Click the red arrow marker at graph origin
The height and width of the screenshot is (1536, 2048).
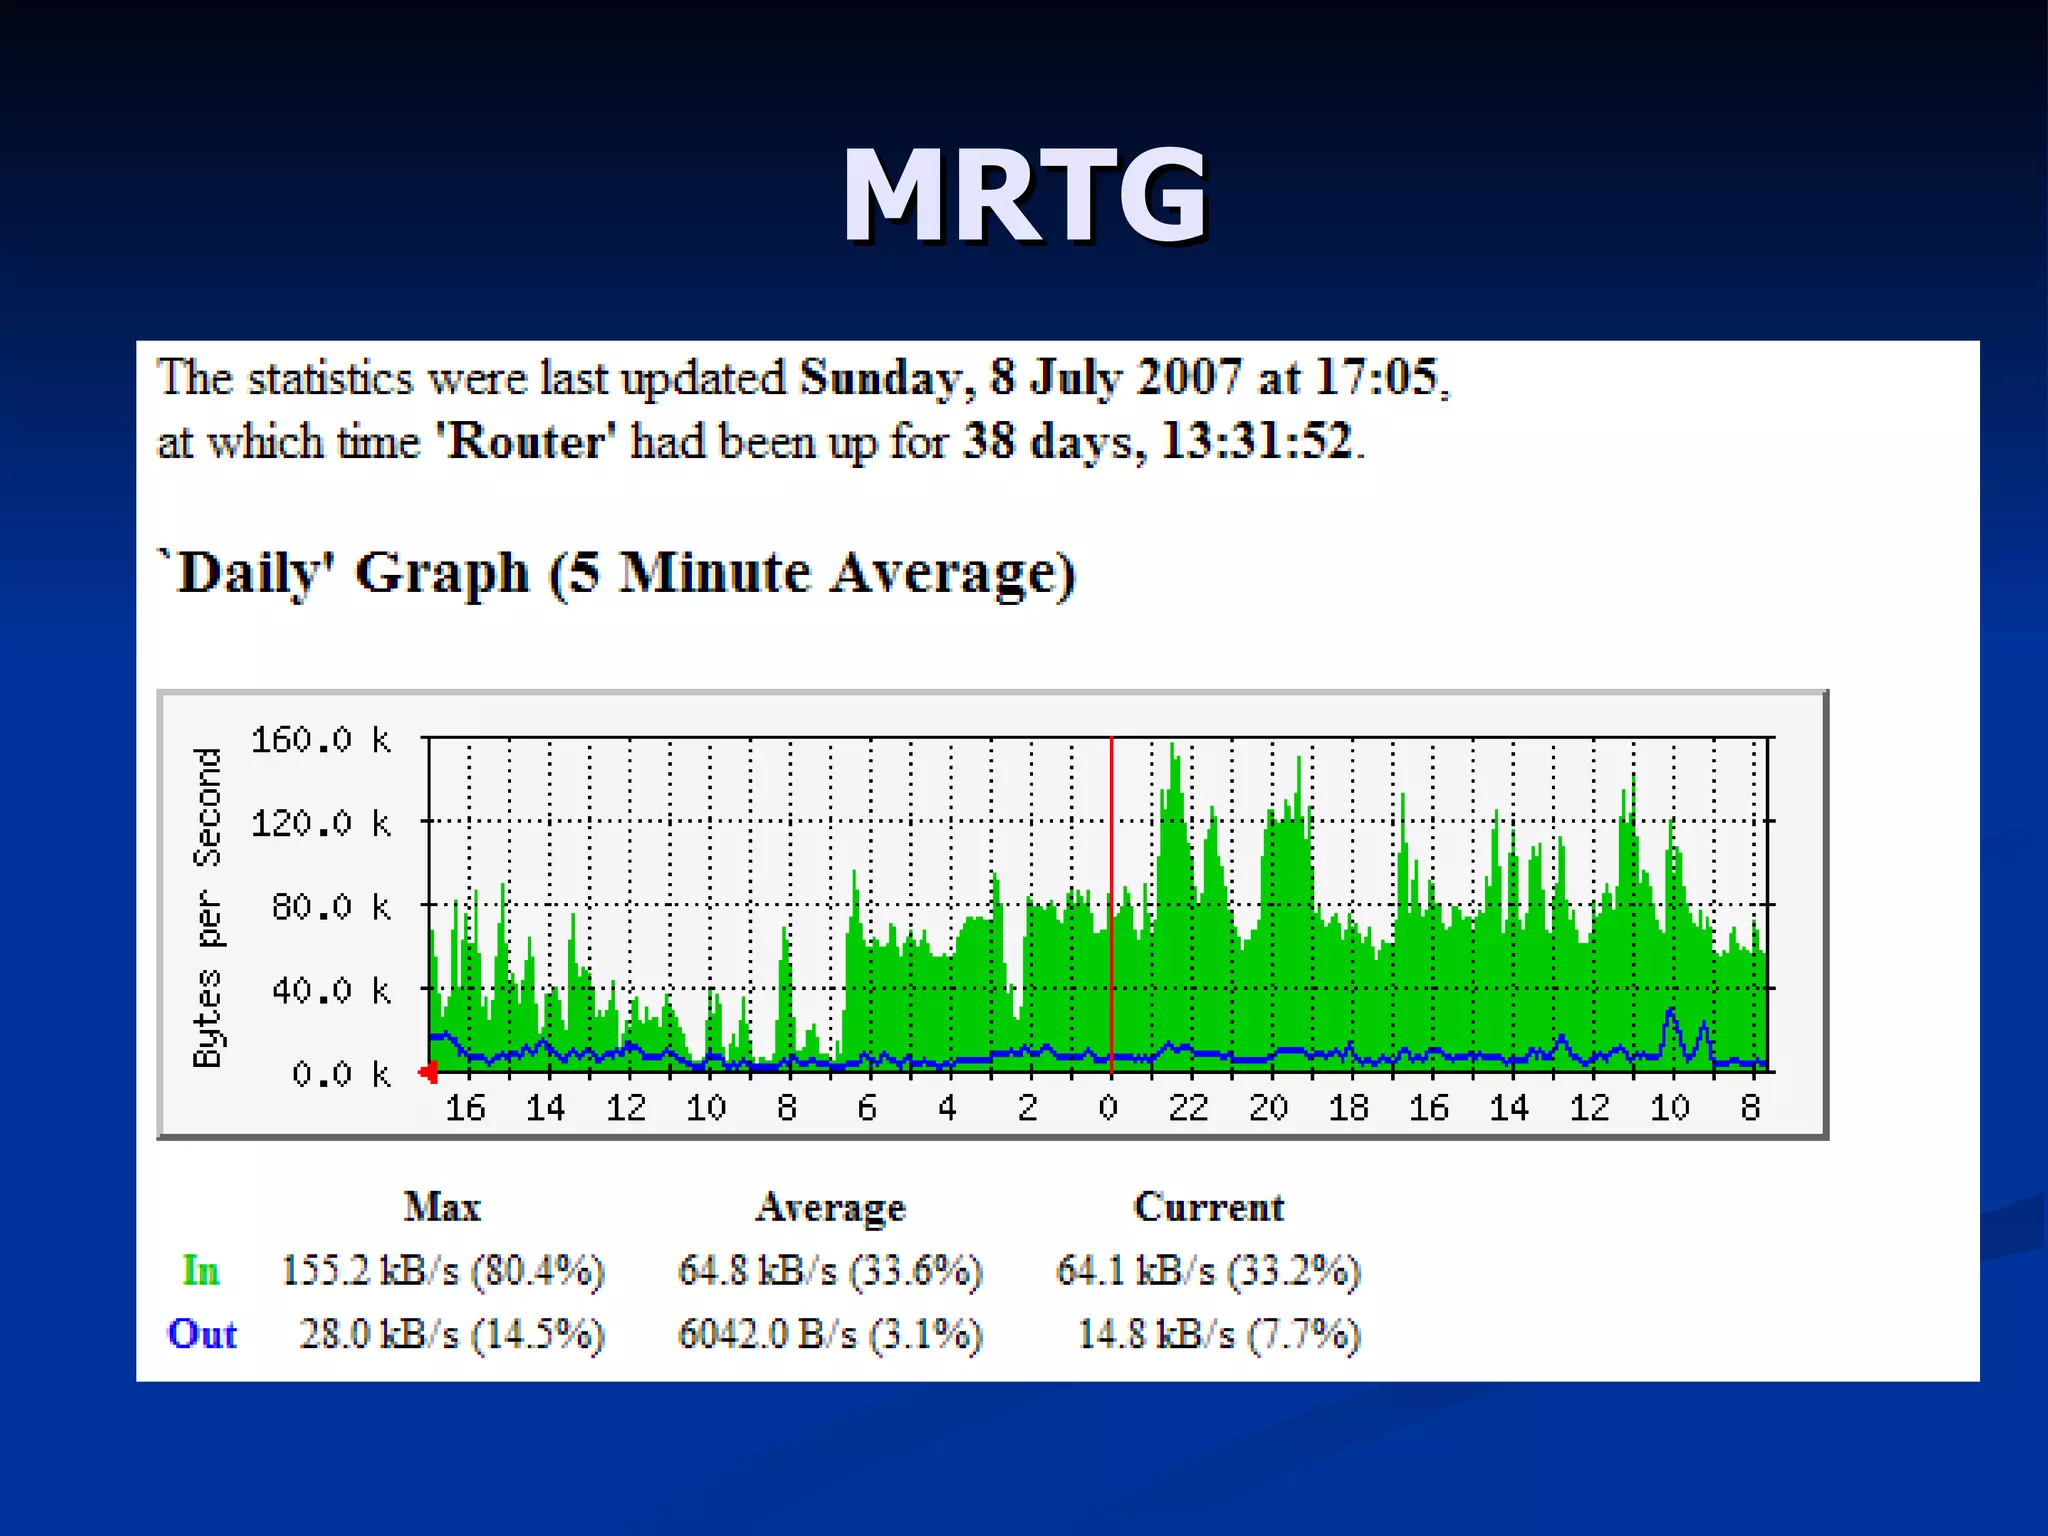(x=428, y=1073)
